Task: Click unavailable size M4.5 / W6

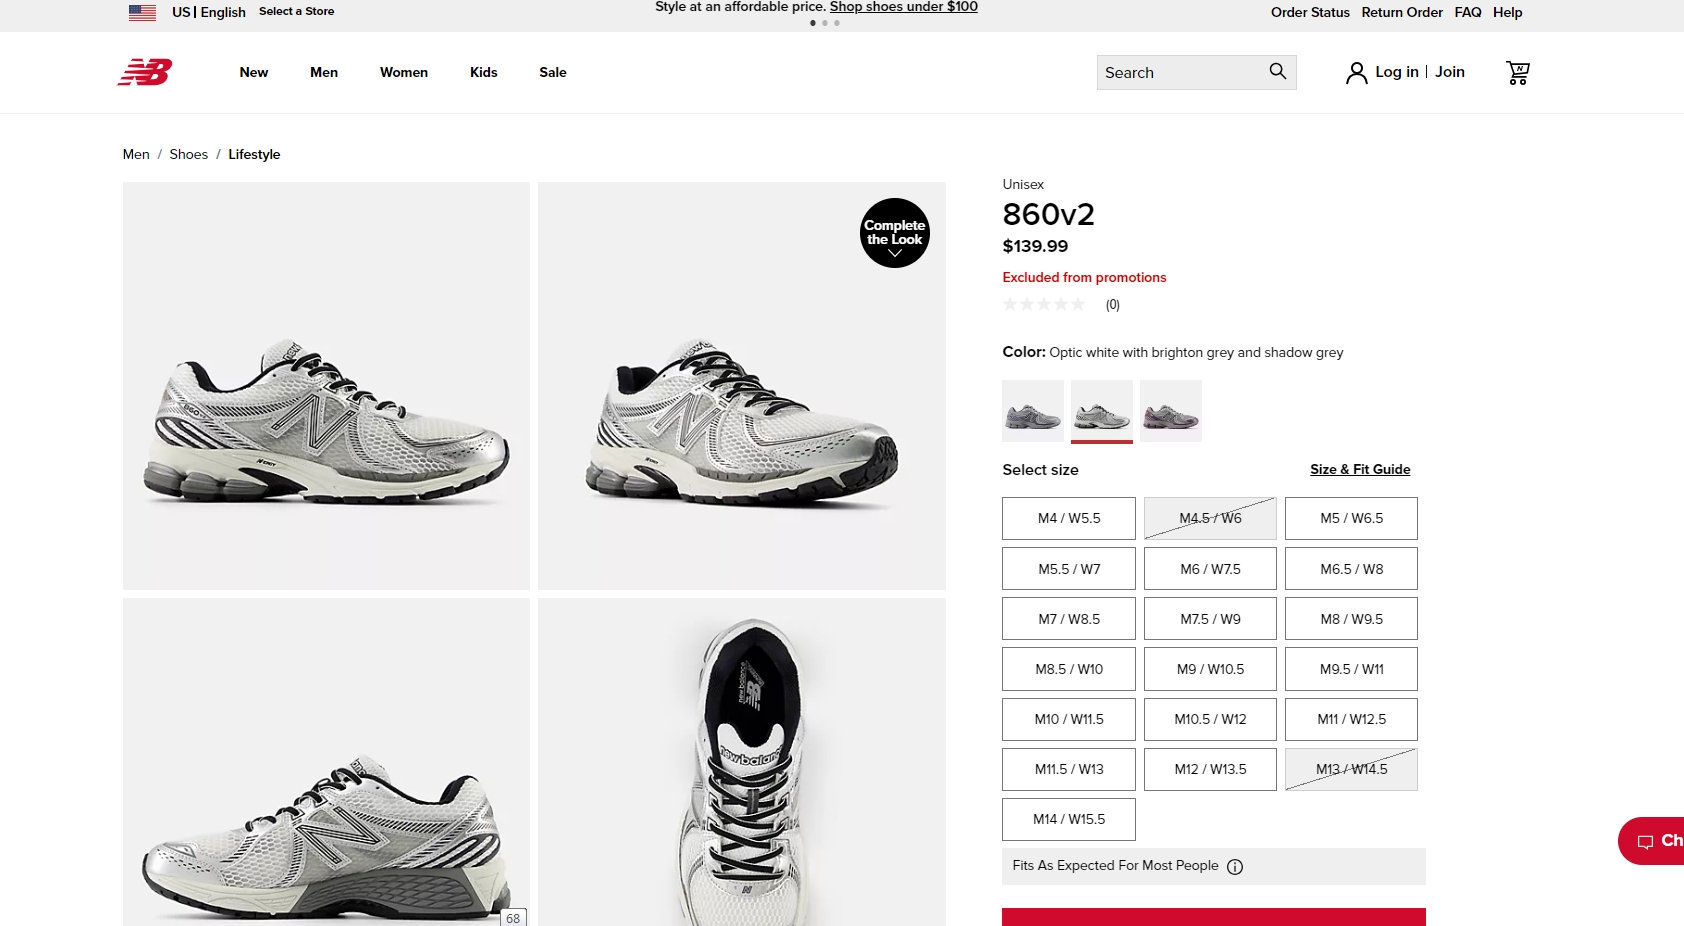Action: click(x=1210, y=518)
